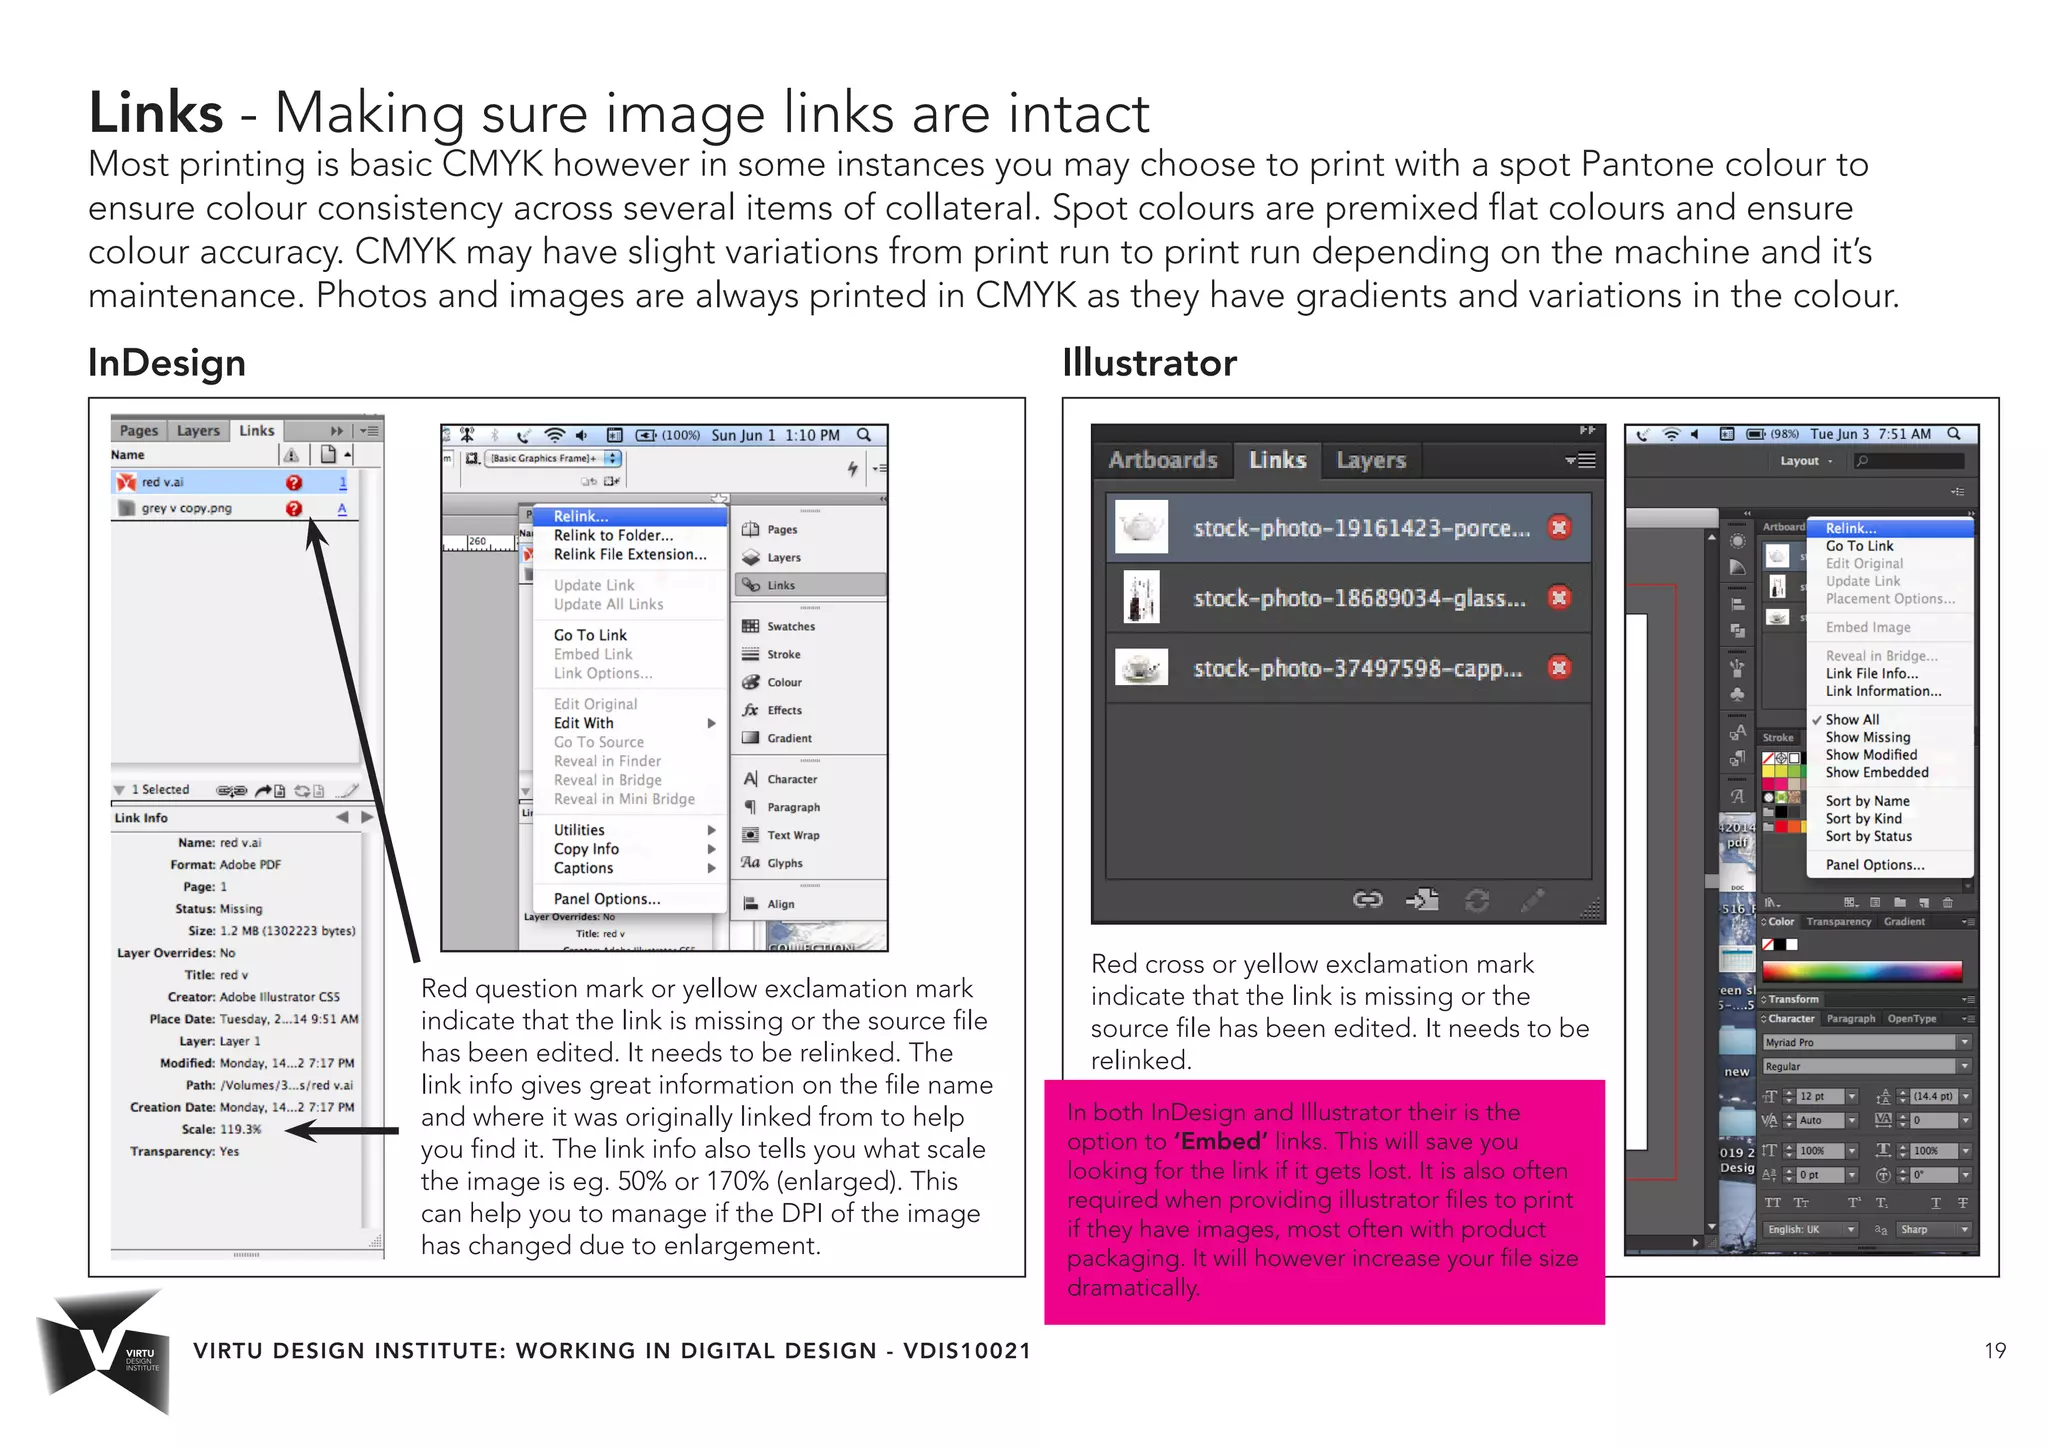
Task: Open the Myriad Pro font family dropdown
Action: pyautogui.click(x=1965, y=1042)
